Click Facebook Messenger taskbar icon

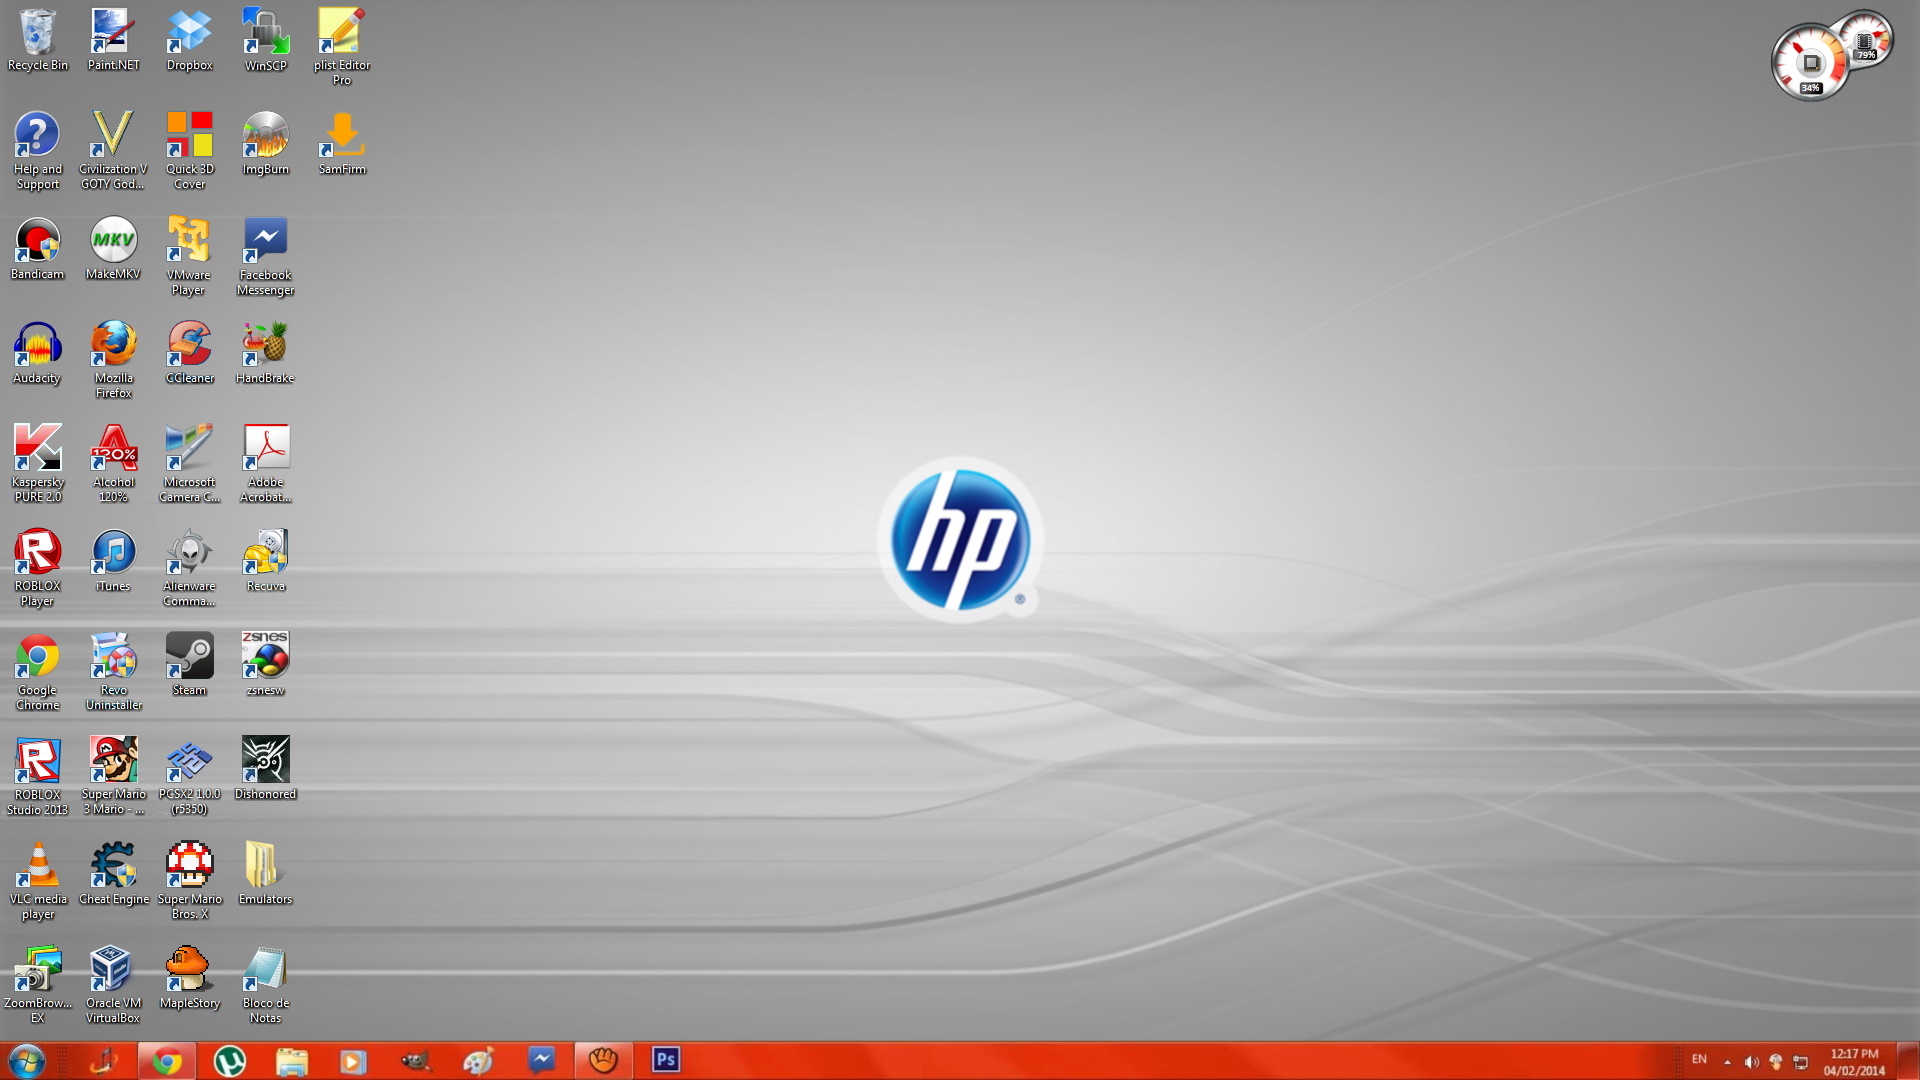[541, 1060]
